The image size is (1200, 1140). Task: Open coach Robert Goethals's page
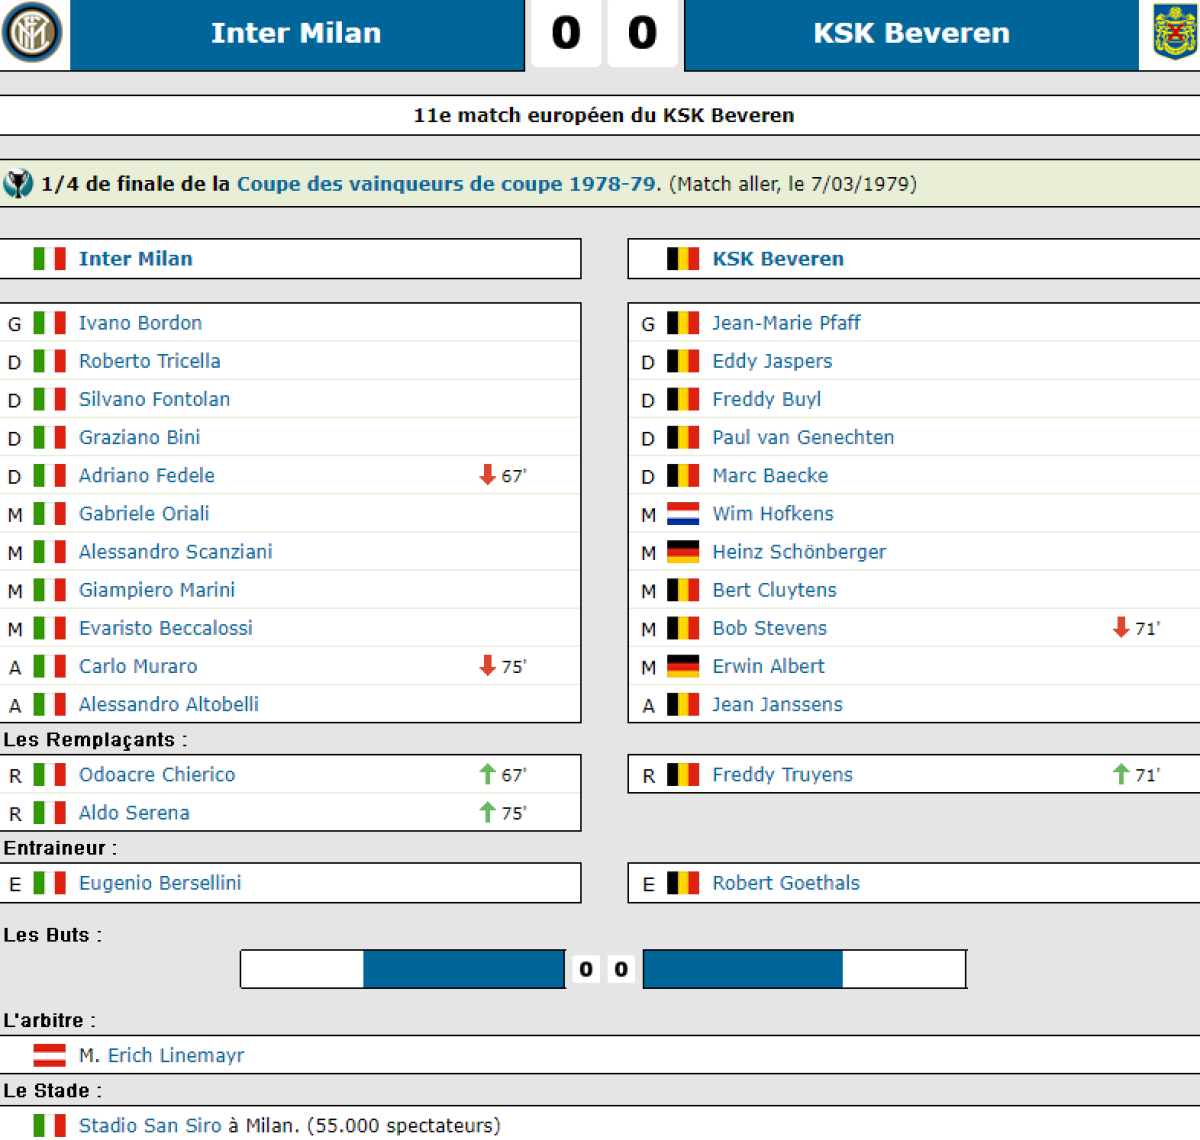pyautogui.click(x=785, y=883)
